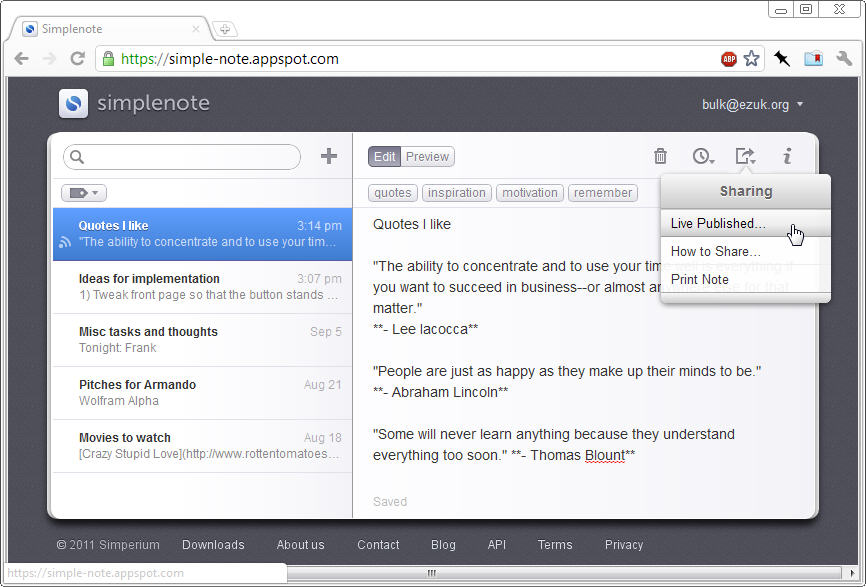Click the browser back arrow

click(22, 59)
